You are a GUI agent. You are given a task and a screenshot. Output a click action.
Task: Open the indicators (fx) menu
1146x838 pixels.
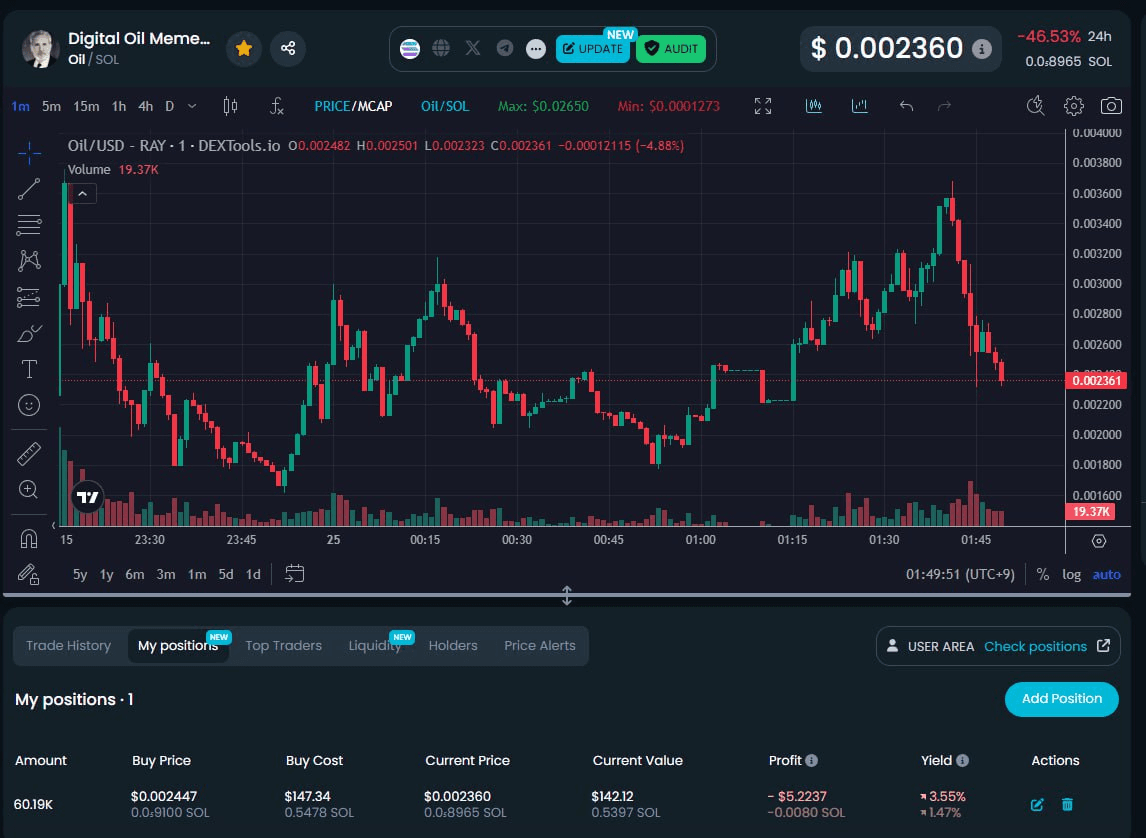[x=276, y=107]
